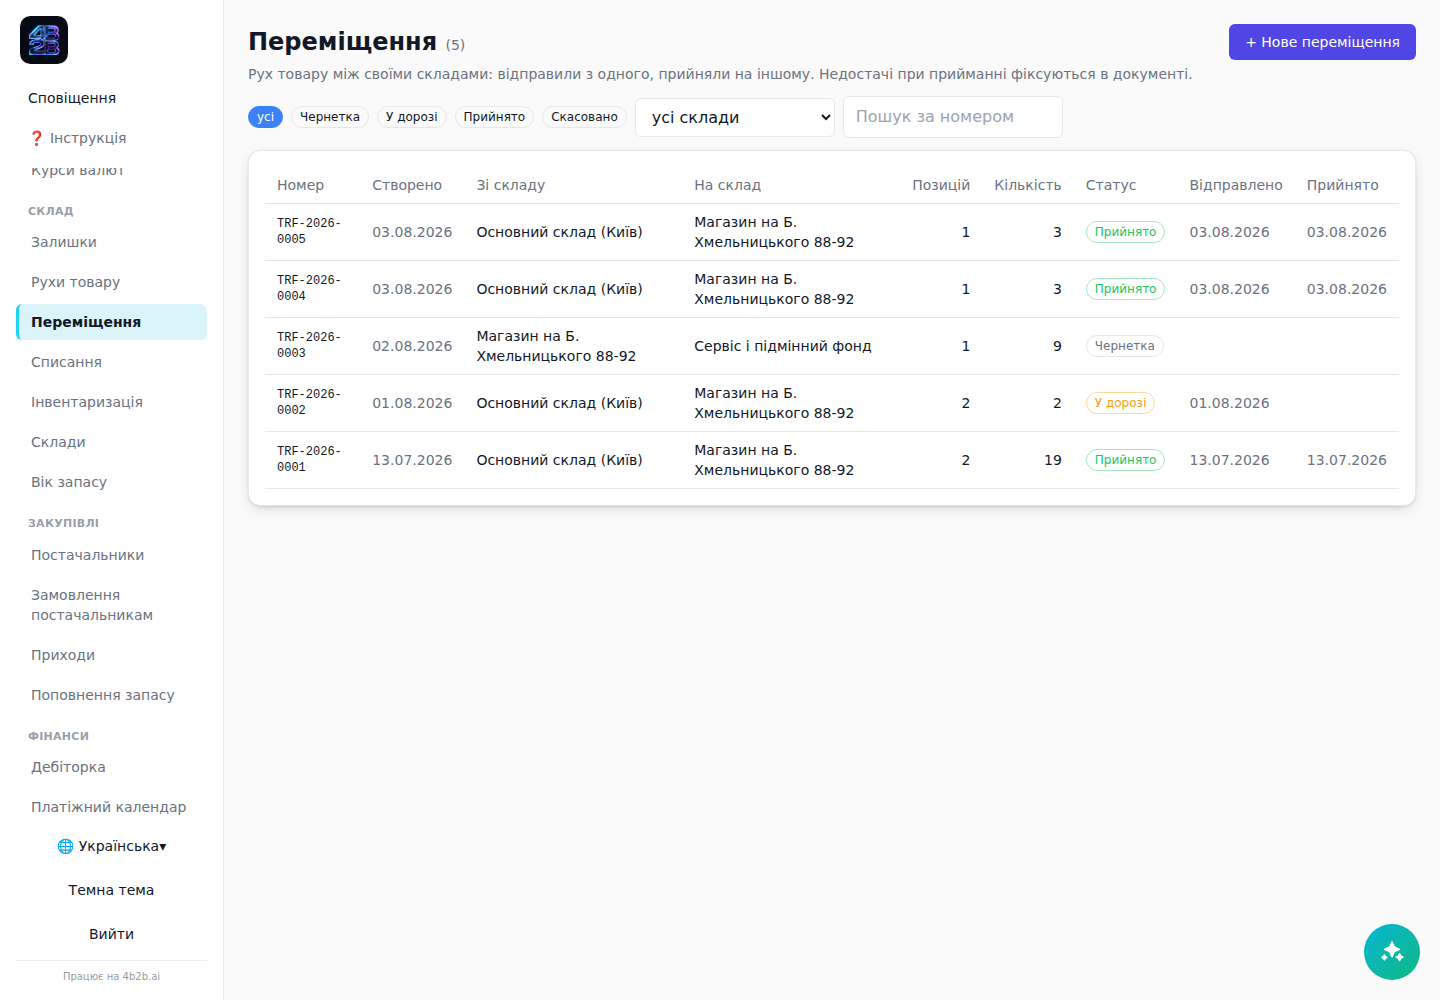Open the AI assistant sparkle button
This screenshot has height=1000, width=1440.
point(1391,951)
